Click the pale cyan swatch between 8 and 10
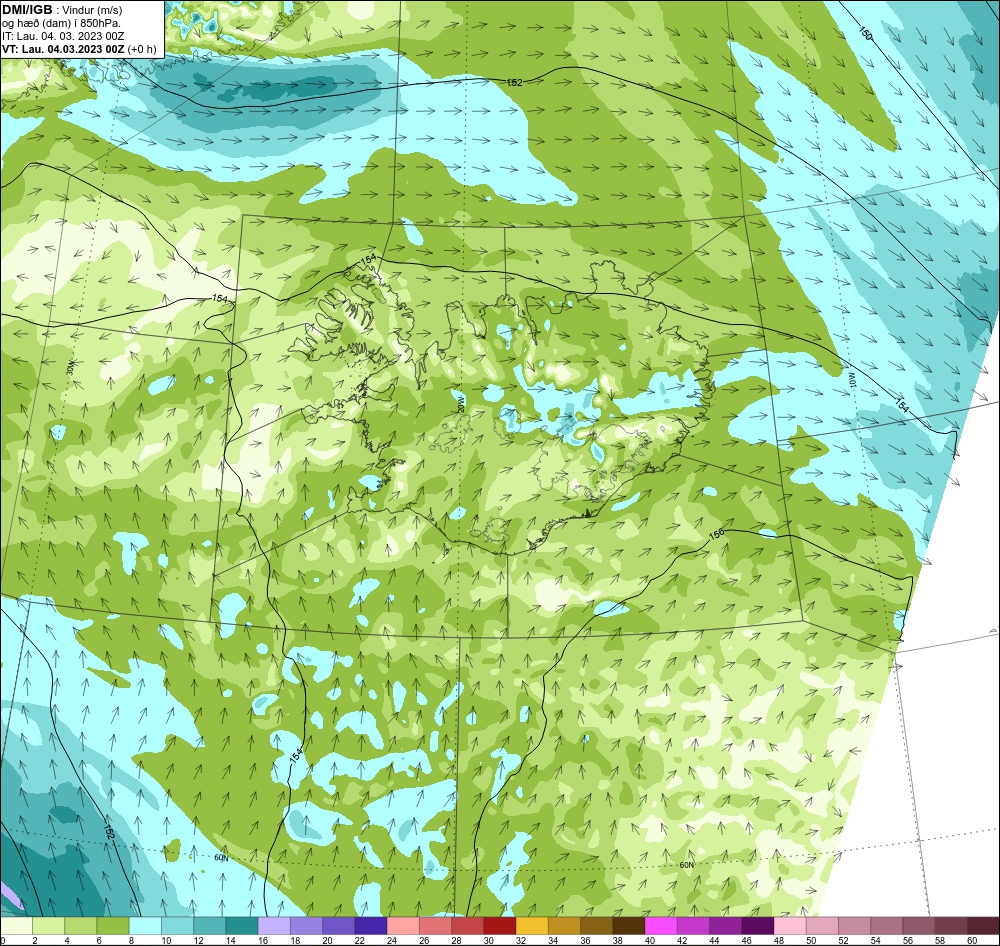This screenshot has height=946, width=1000. coord(145,925)
